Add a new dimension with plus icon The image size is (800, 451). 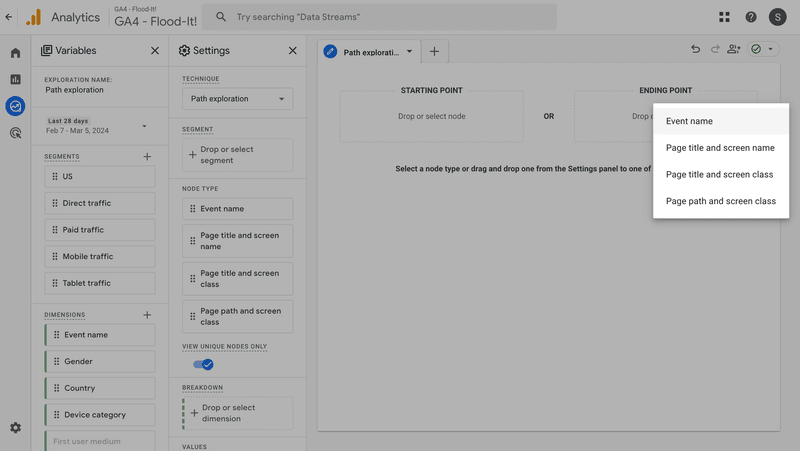click(147, 315)
